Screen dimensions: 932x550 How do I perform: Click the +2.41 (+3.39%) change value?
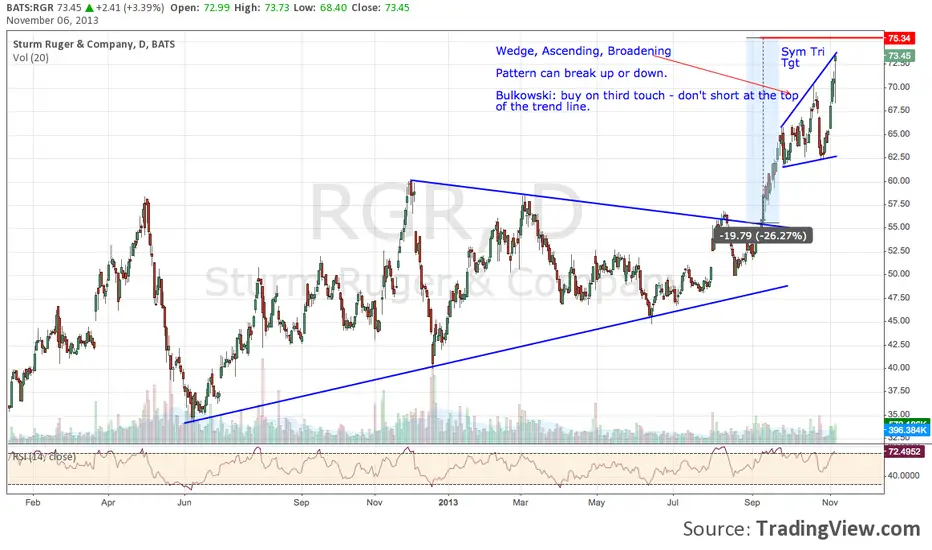130,8
